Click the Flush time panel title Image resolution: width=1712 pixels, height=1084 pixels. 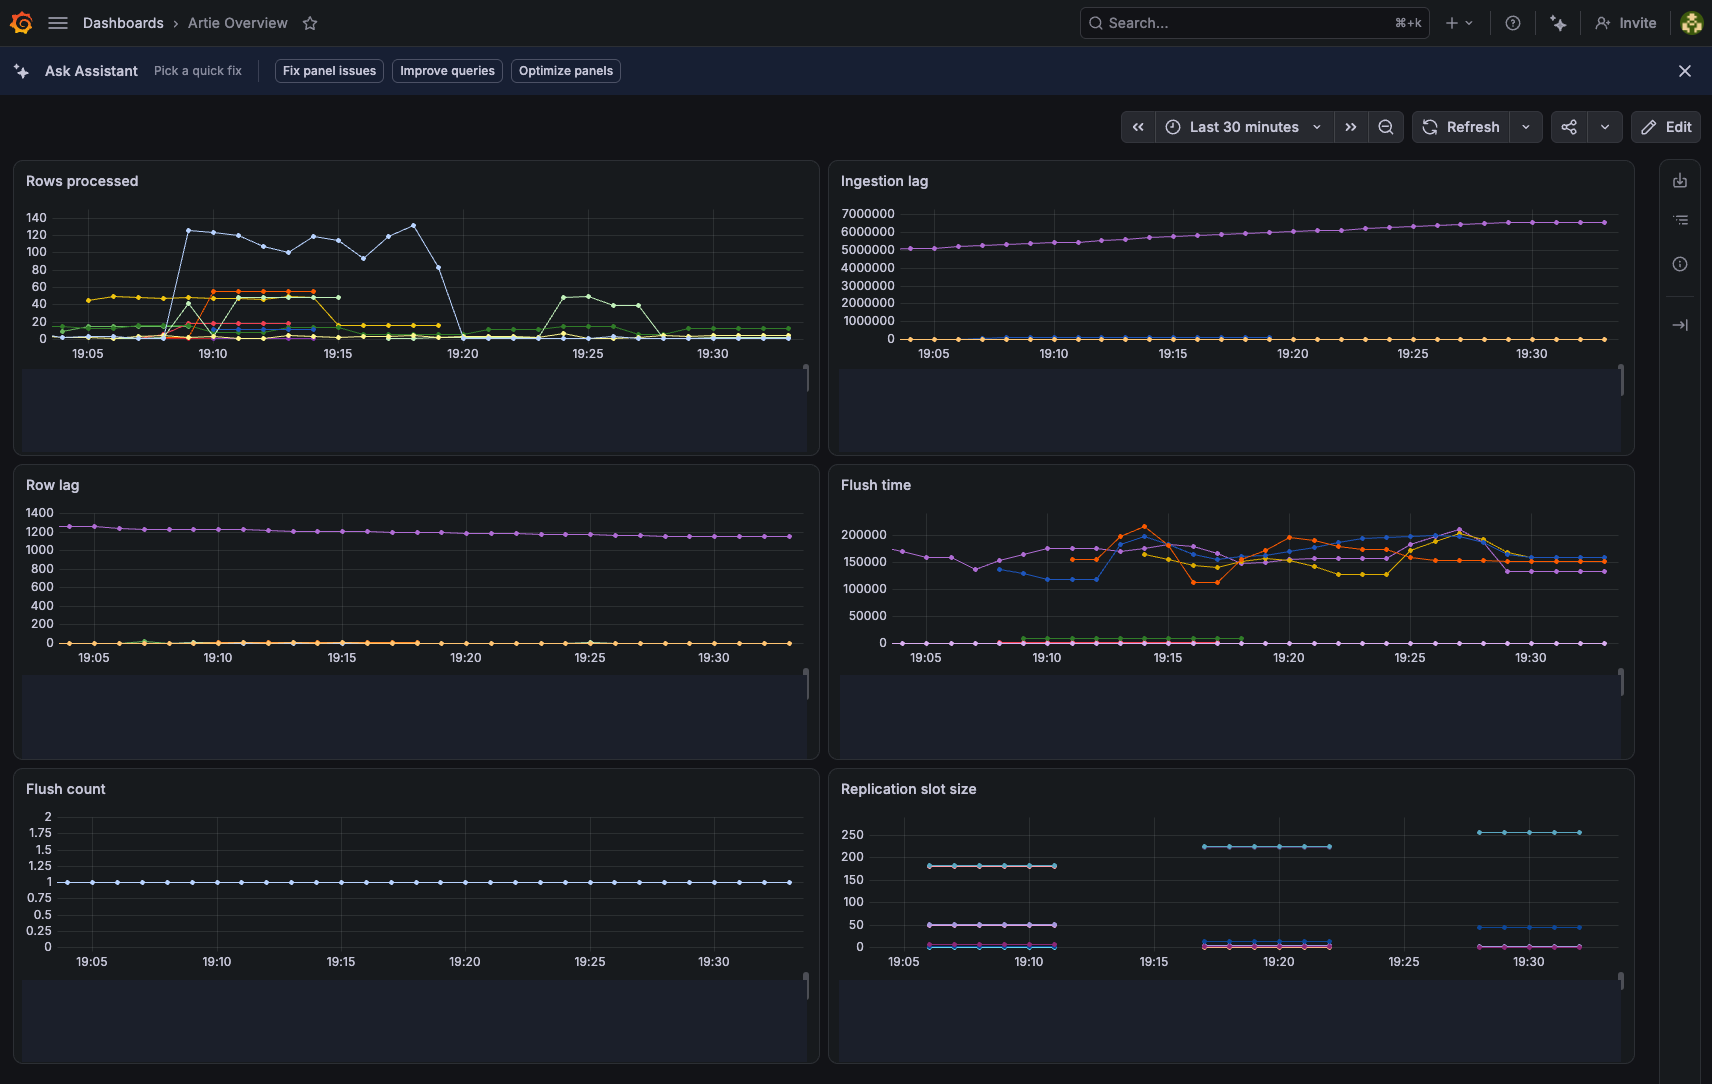(876, 485)
